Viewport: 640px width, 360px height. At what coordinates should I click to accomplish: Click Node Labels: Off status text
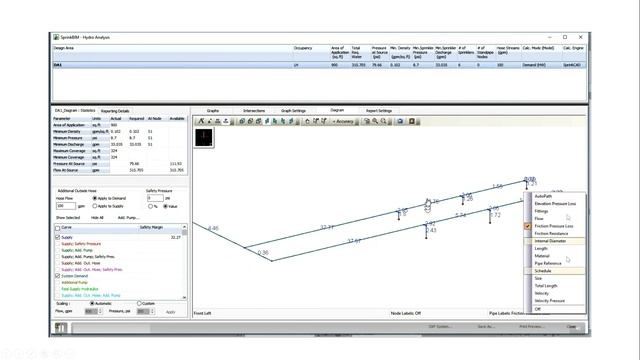406,313
